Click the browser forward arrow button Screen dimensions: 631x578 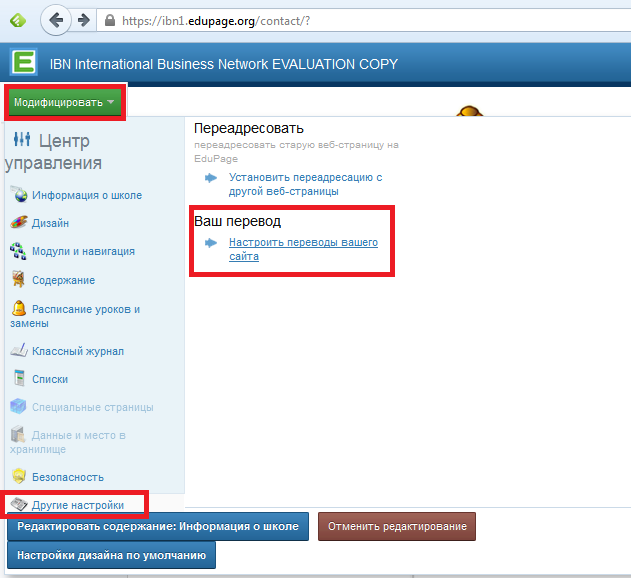(84, 20)
